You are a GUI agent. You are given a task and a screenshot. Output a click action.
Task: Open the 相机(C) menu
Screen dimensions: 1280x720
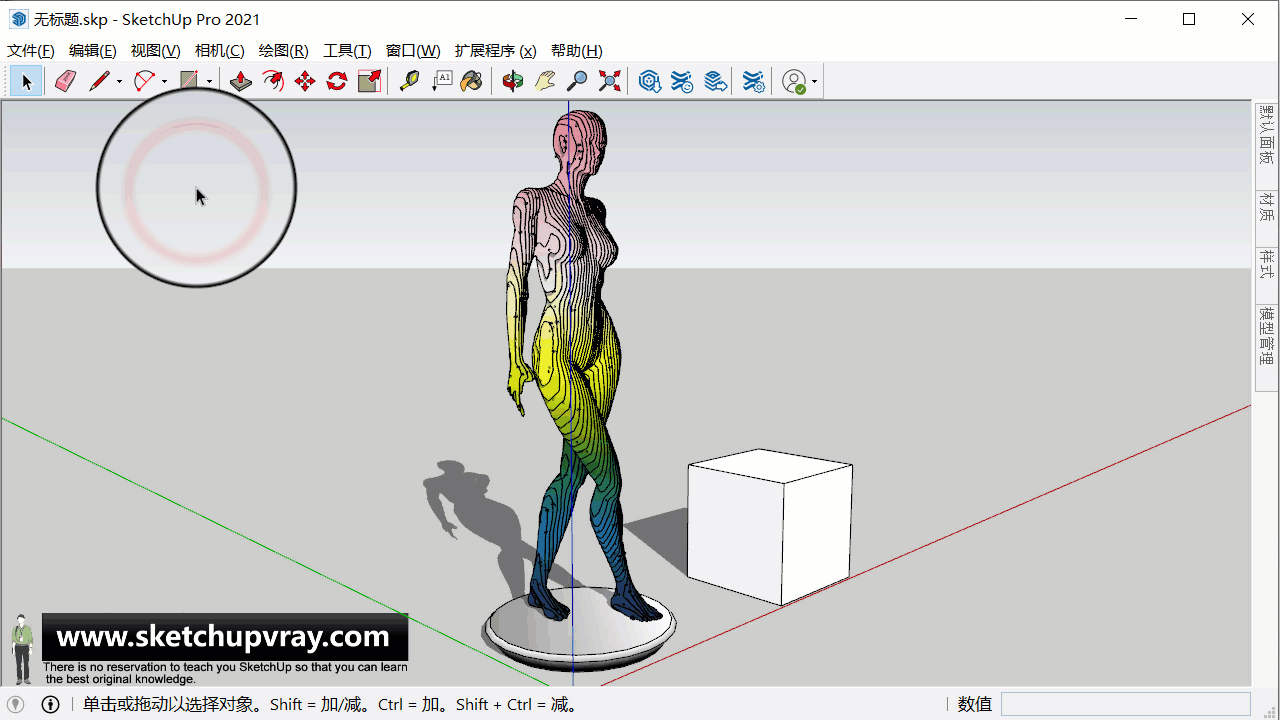[219, 51]
